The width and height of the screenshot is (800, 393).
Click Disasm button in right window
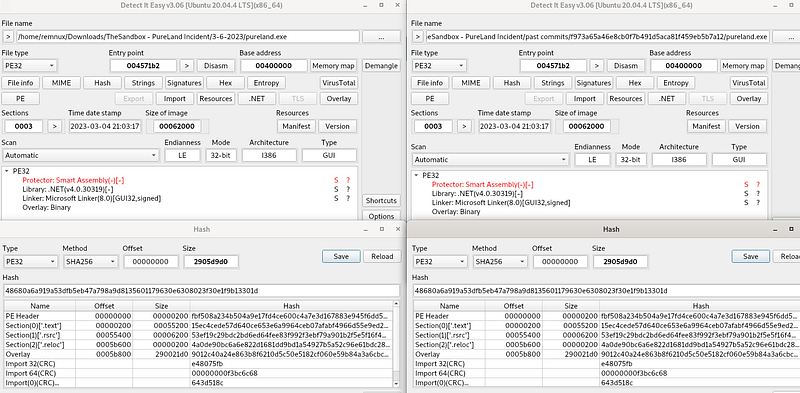(x=626, y=66)
